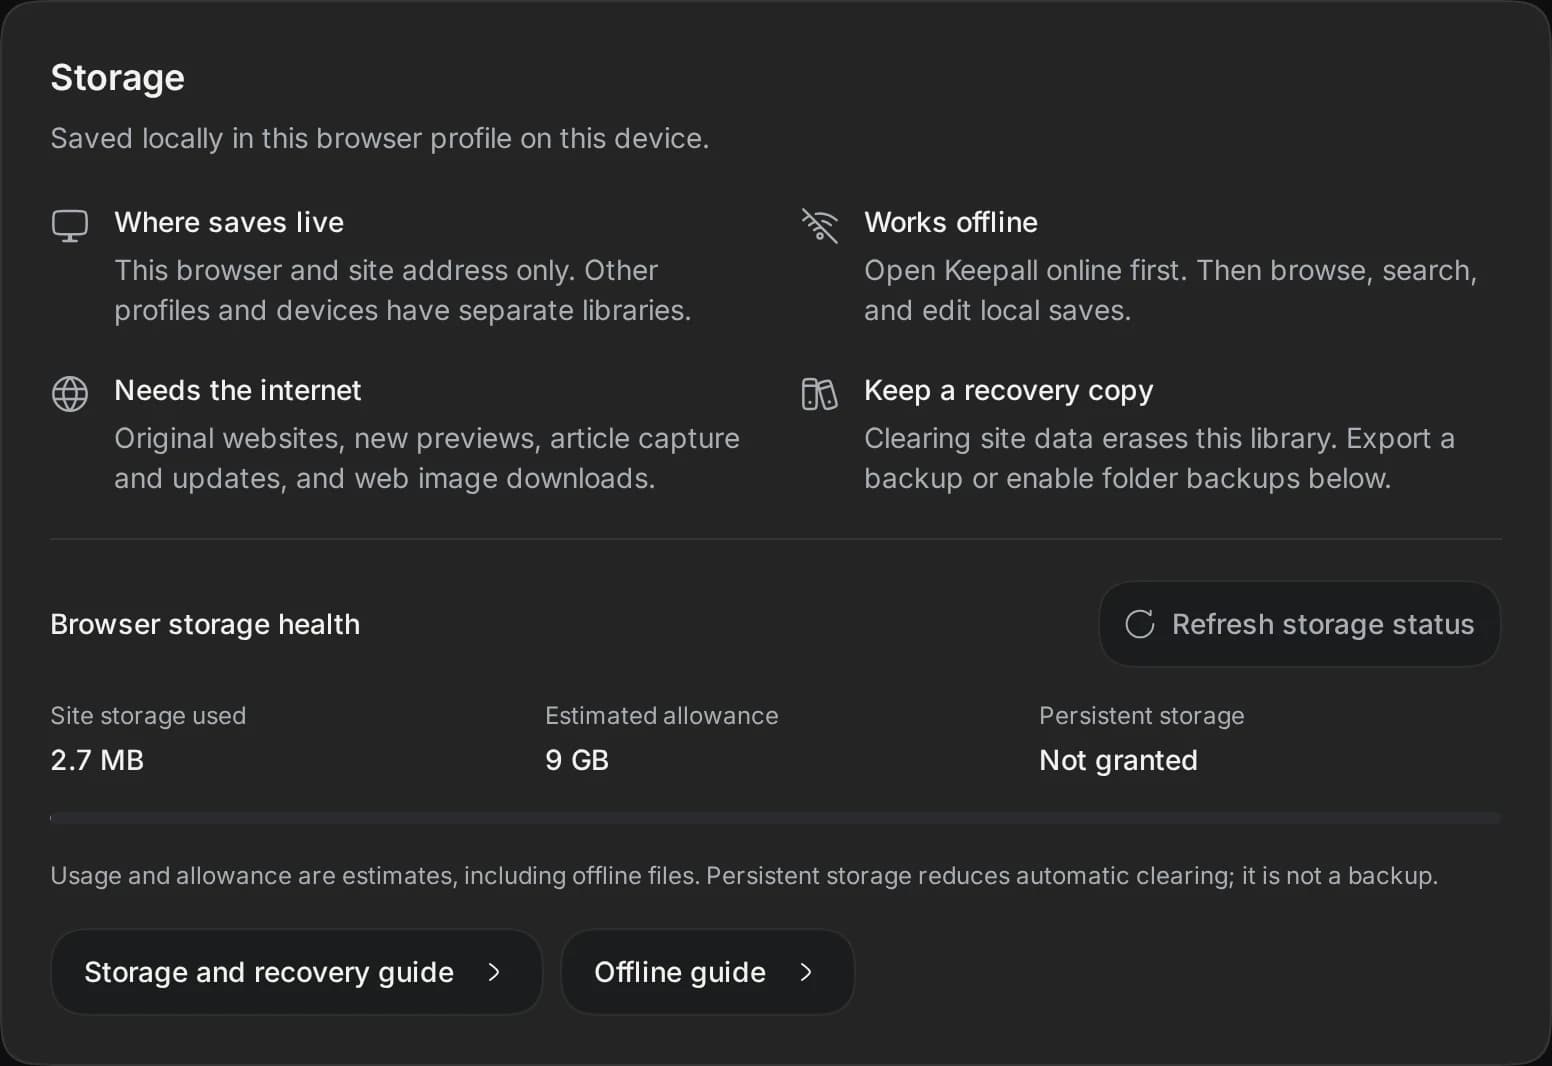
Task: Select the 'Where saves live' title
Action: pyautogui.click(x=229, y=222)
